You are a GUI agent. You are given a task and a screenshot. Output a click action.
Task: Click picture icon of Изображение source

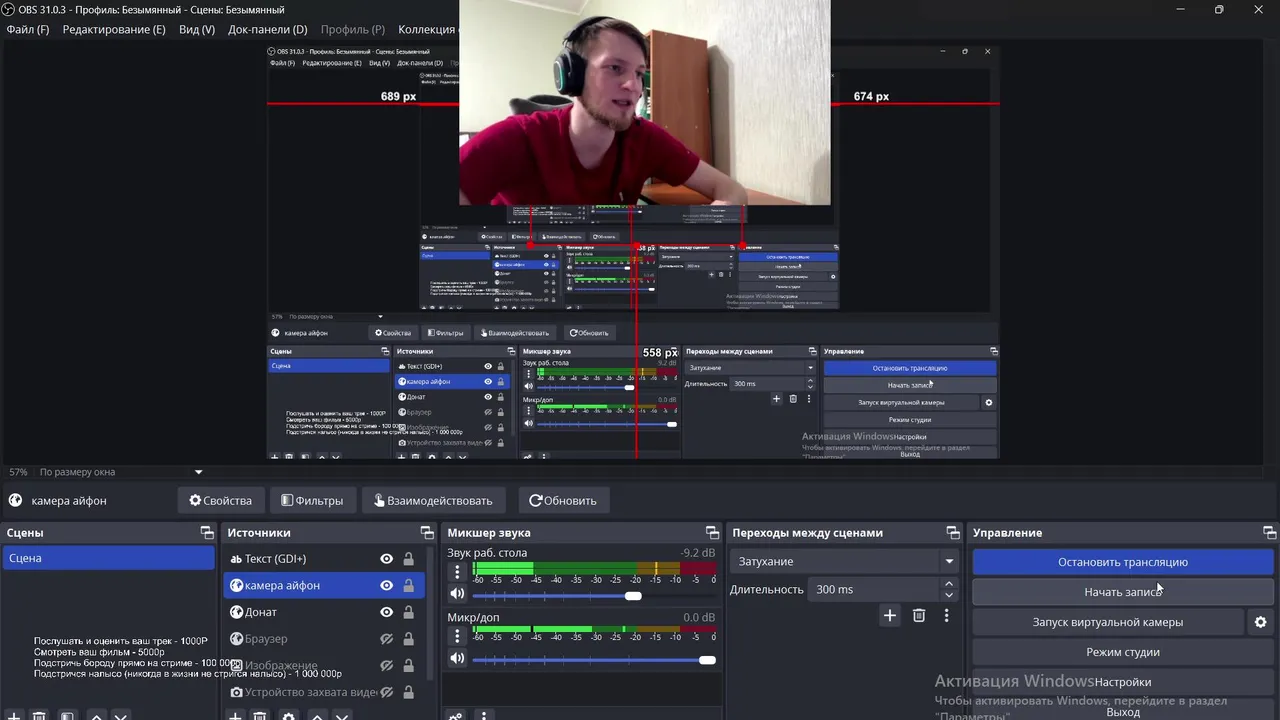[237, 665]
